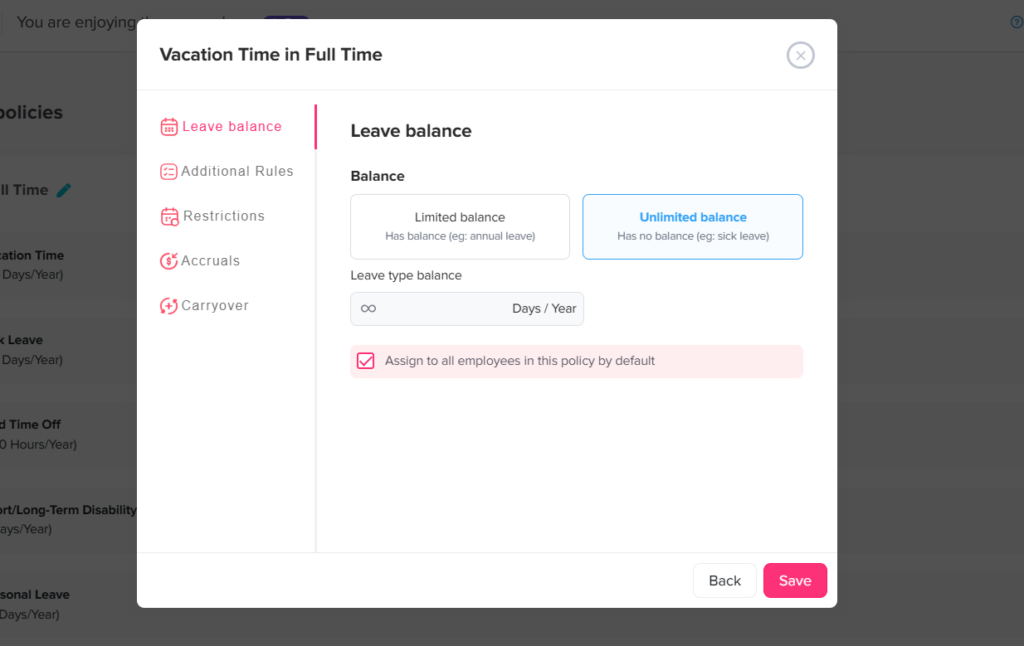Go to the Accruals tab

pos(210,261)
